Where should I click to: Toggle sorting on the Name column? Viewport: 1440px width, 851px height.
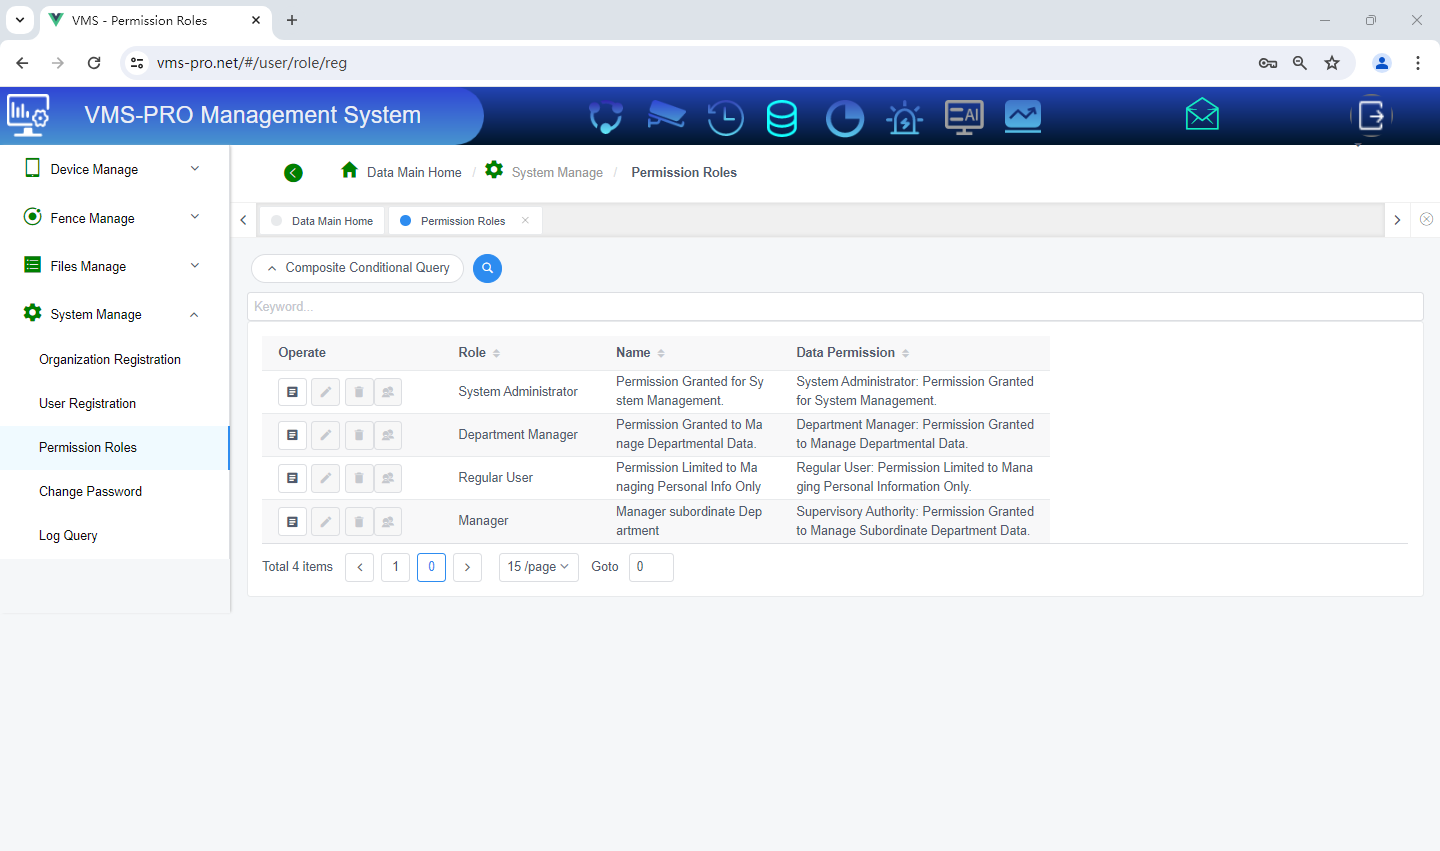tap(661, 352)
